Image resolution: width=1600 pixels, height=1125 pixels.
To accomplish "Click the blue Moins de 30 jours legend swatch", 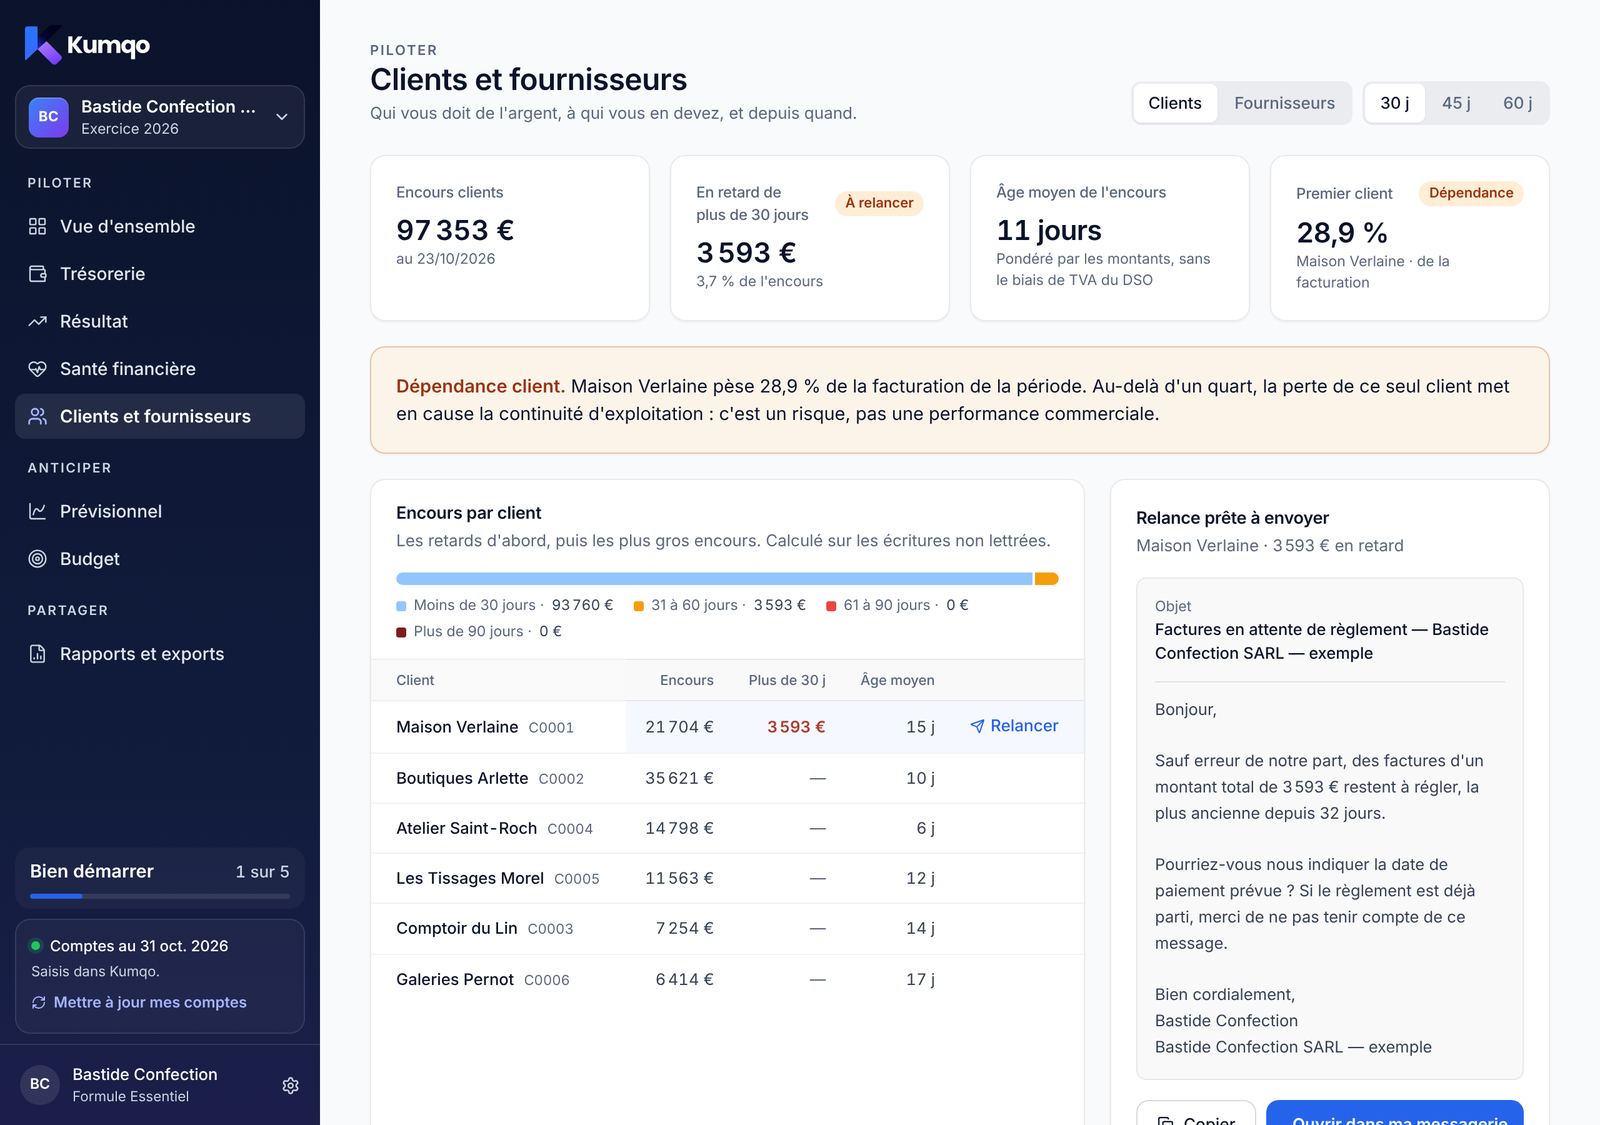I will [x=401, y=606].
